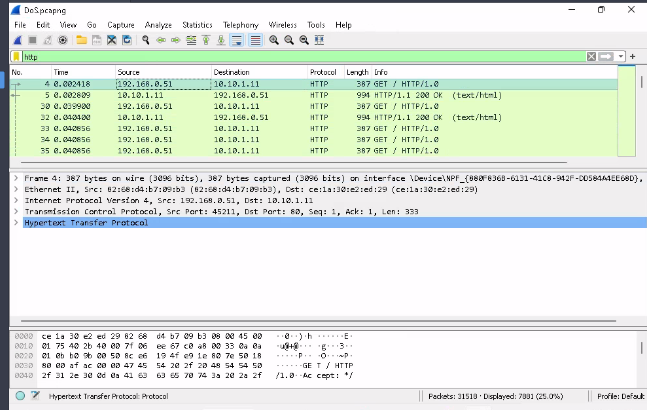The image size is (647, 410).
Task: Expand the Frame 4 details row
Action: [x=15, y=178]
